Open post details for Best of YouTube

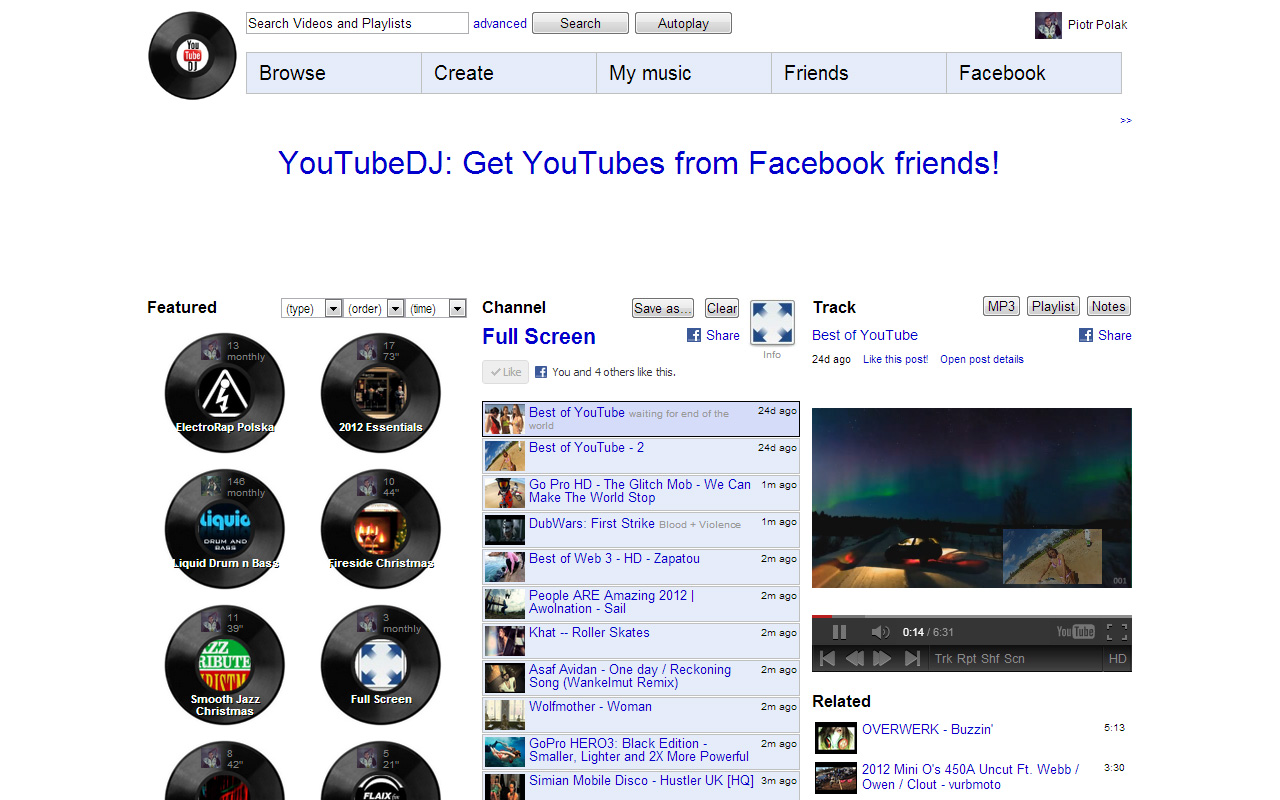pyautogui.click(x=981, y=359)
